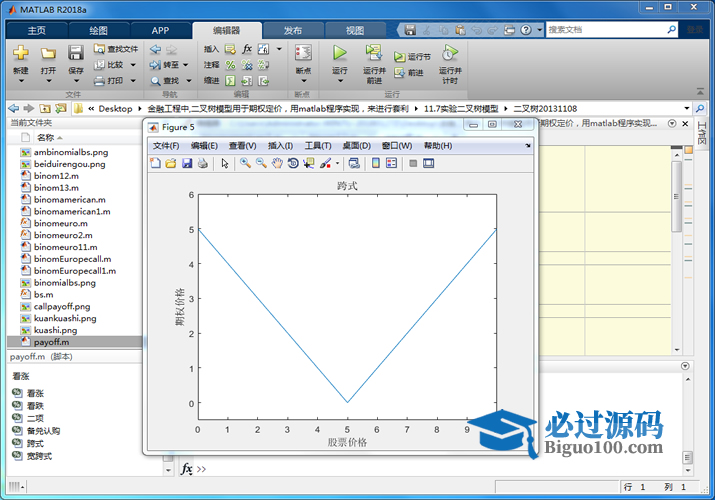Click the comment percent icon next to 注释
The image size is (715, 500).
230,65
